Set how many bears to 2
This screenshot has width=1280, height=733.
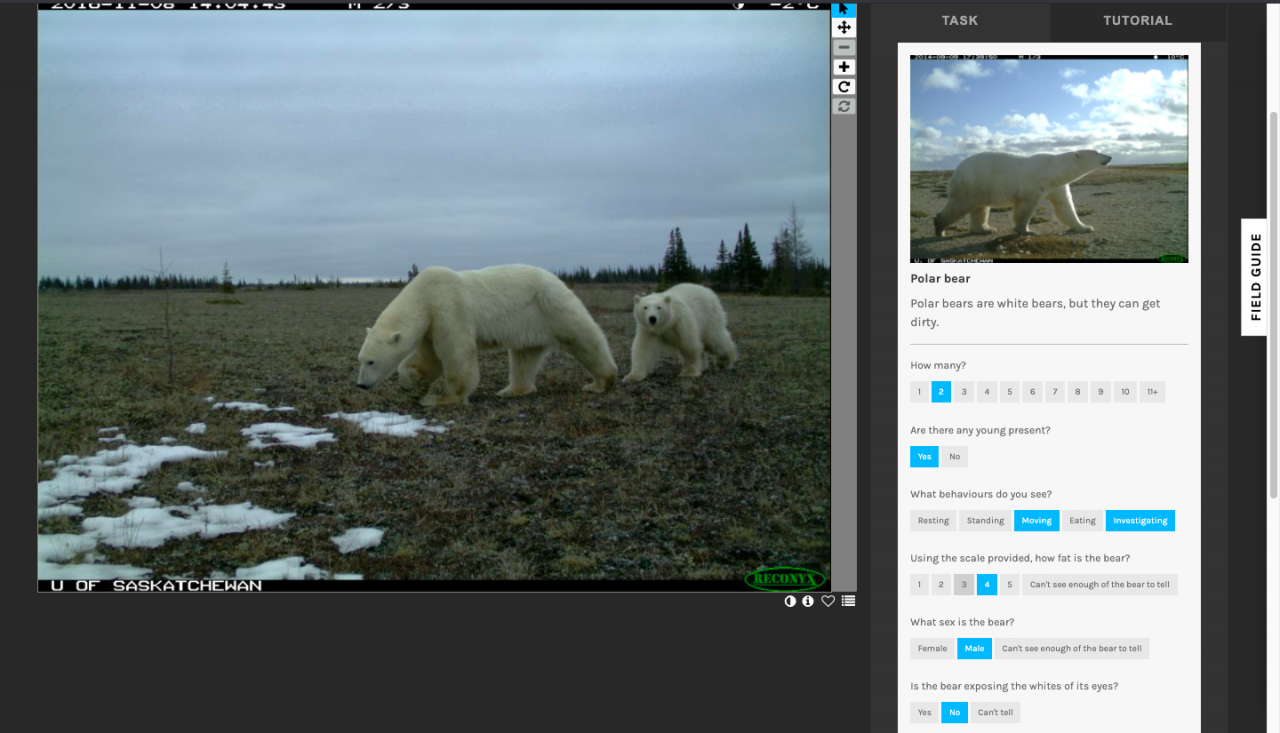coord(941,392)
